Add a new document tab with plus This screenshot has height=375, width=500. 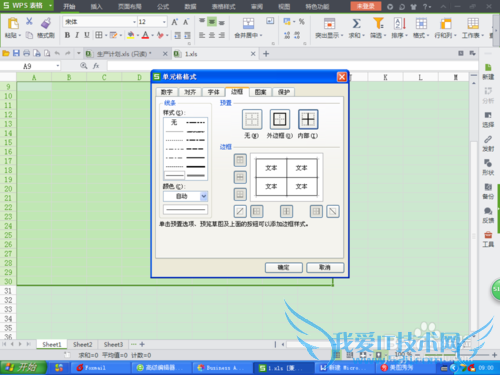pos(266,54)
